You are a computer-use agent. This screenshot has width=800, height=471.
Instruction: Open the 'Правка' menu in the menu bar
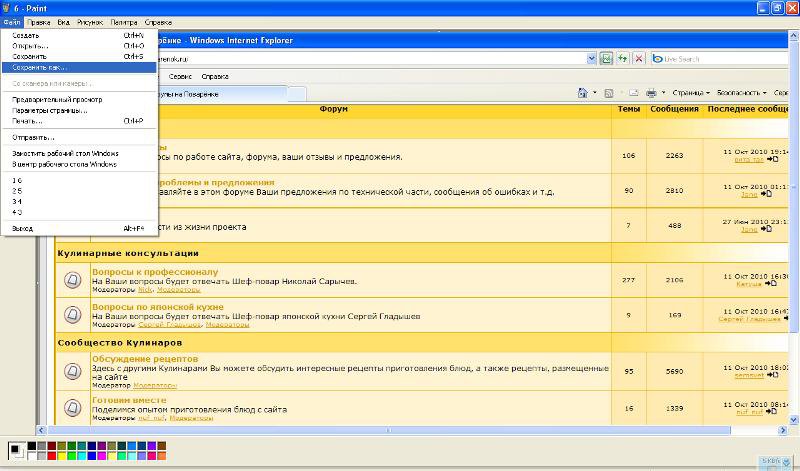pos(39,21)
